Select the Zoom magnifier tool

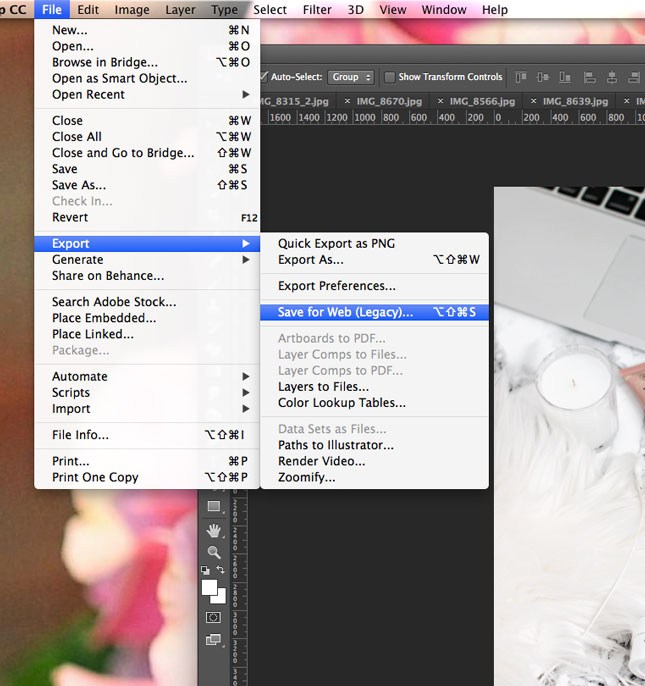point(214,552)
